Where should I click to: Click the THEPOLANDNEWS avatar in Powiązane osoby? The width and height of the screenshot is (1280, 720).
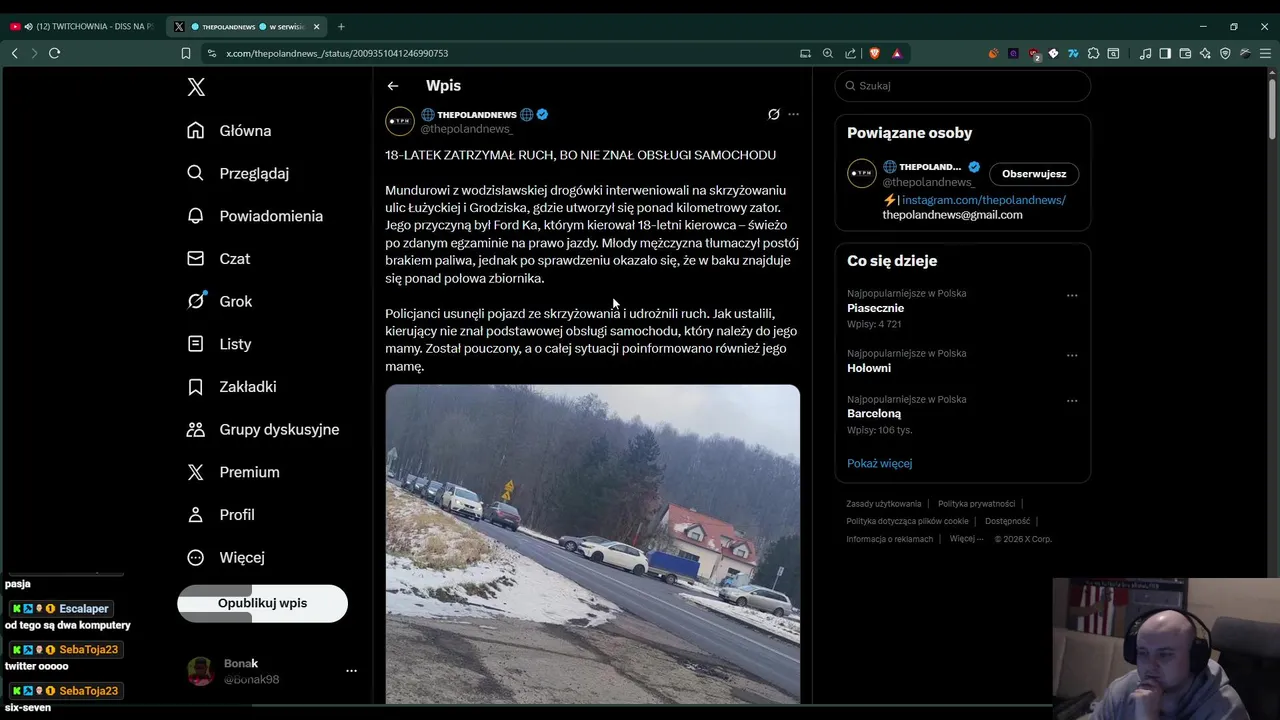point(862,173)
